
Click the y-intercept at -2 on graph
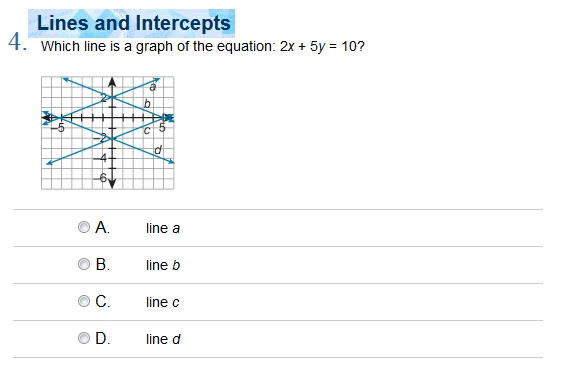click(x=113, y=139)
